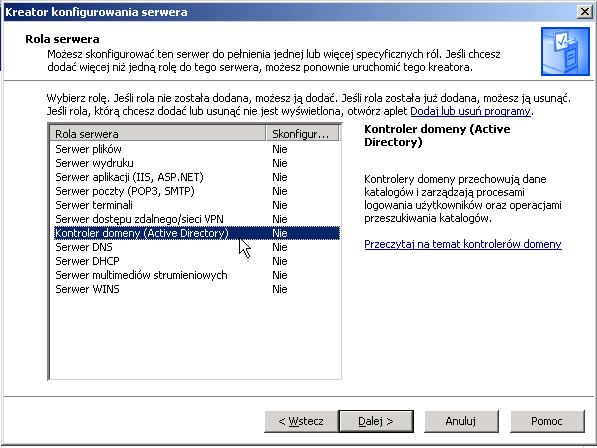Select the Serwer DNS role

click(195, 247)
